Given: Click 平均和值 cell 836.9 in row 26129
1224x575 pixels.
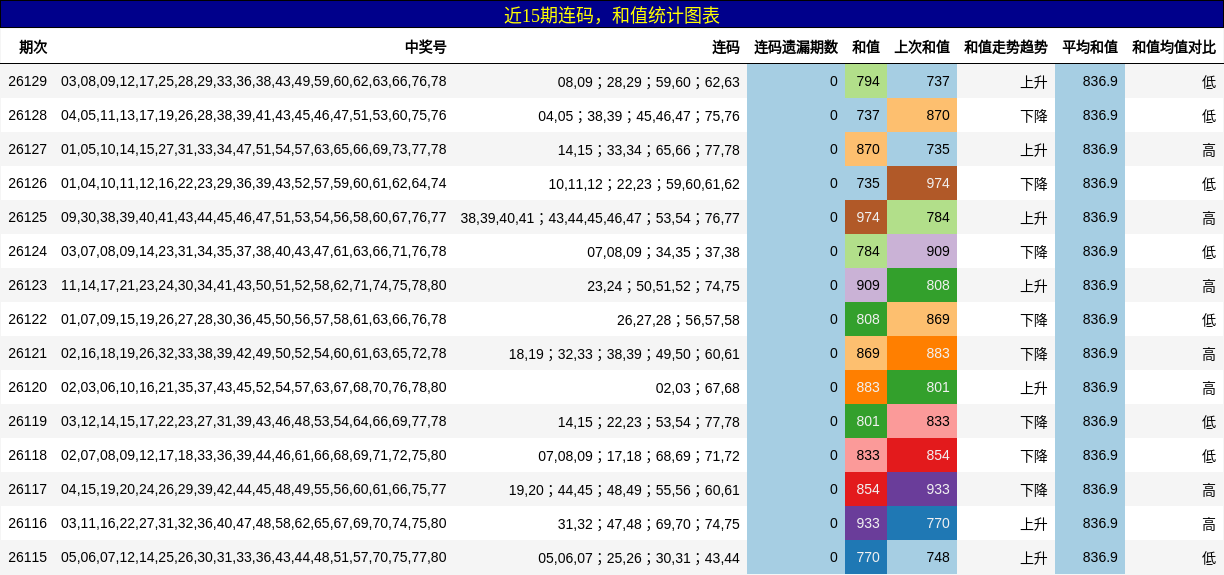Looking at the screenshot, I should (x=1090, y=81).
